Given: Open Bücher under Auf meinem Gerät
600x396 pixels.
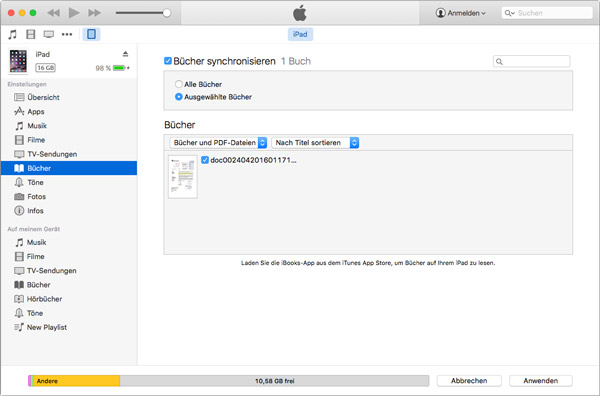Looking at the screenshot, I should 69,285.
